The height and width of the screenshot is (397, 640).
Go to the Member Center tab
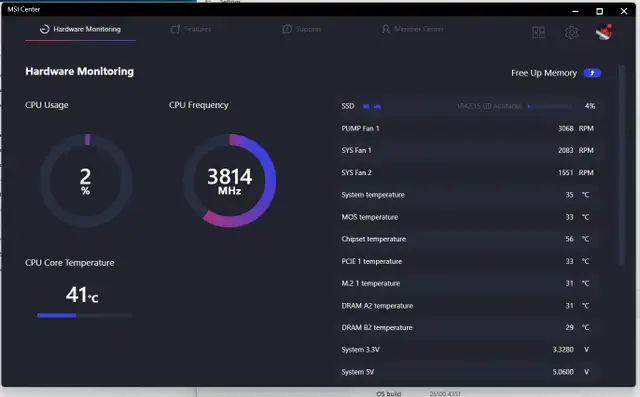click(413, 29)
